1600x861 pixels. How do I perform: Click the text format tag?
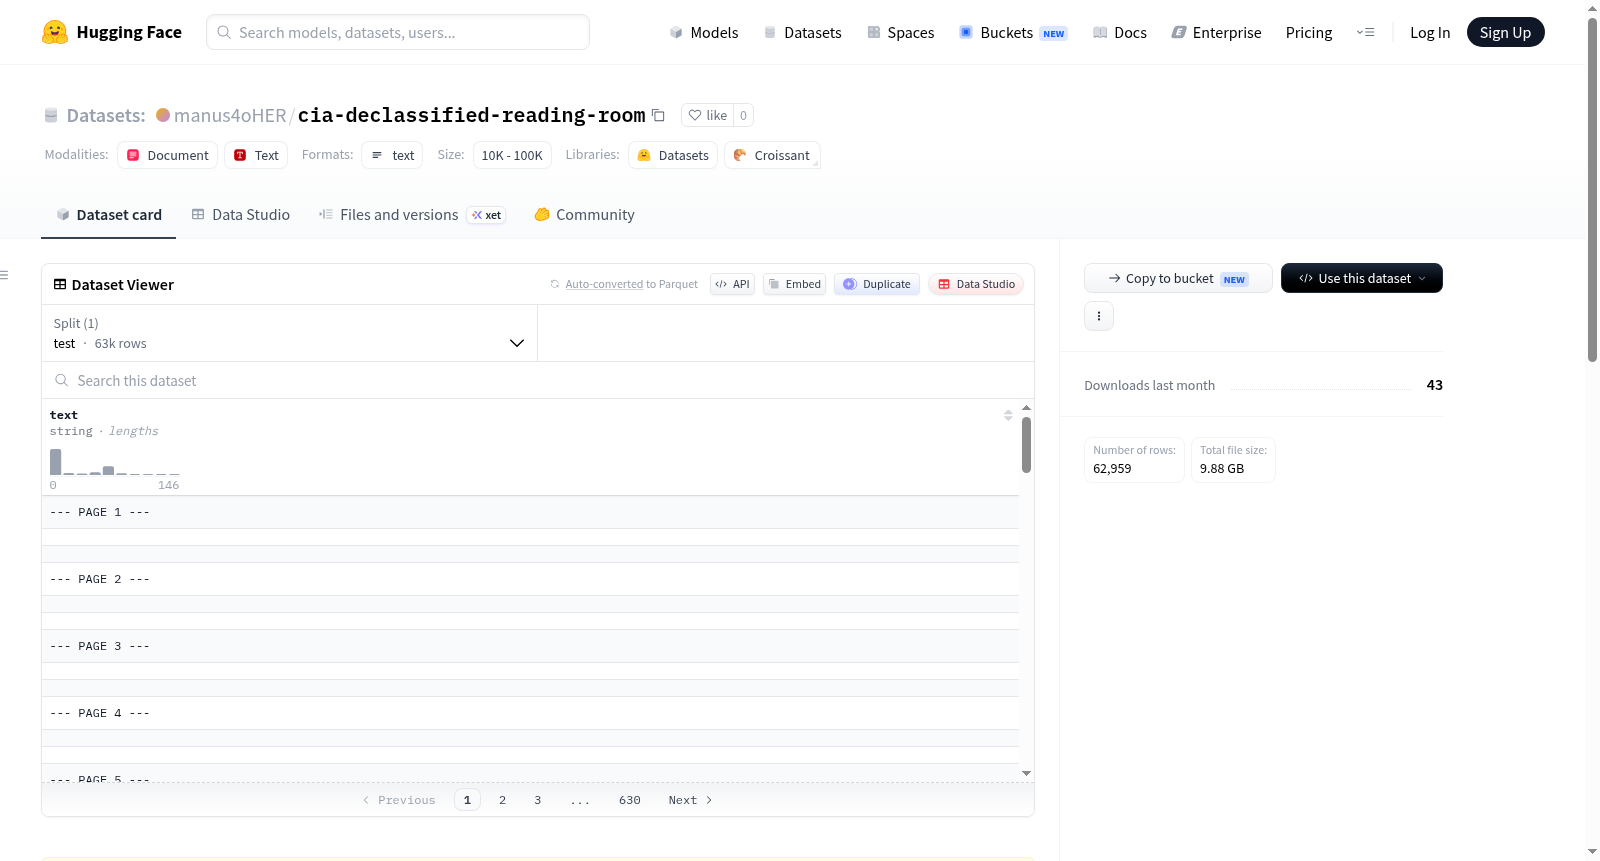pyautogui.click(x=392, y=155)
